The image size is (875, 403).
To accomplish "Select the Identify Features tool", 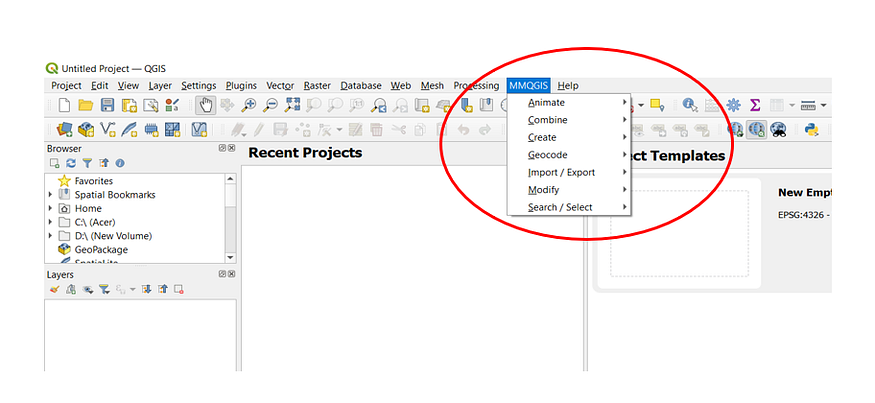I will pyautogui.click(x=690, y=105).
